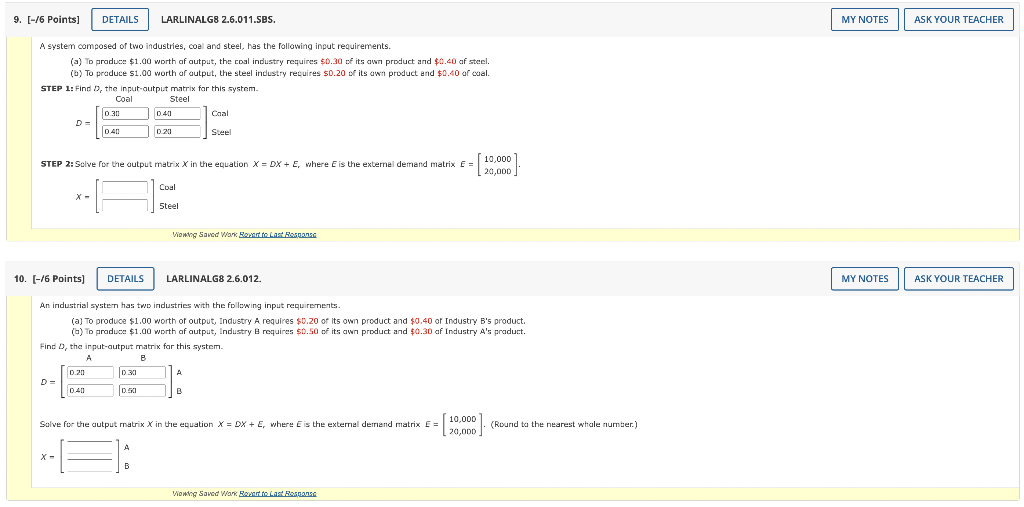Open DETAILS for question 10

125,279
